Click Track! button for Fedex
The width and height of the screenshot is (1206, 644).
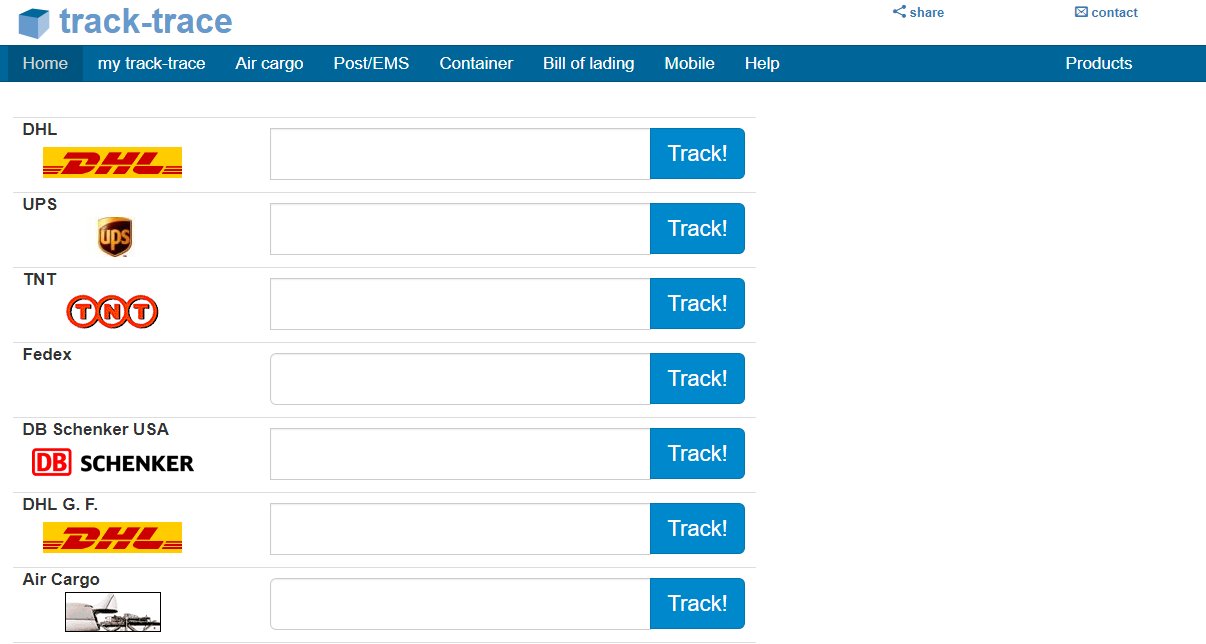click(697, 379)
